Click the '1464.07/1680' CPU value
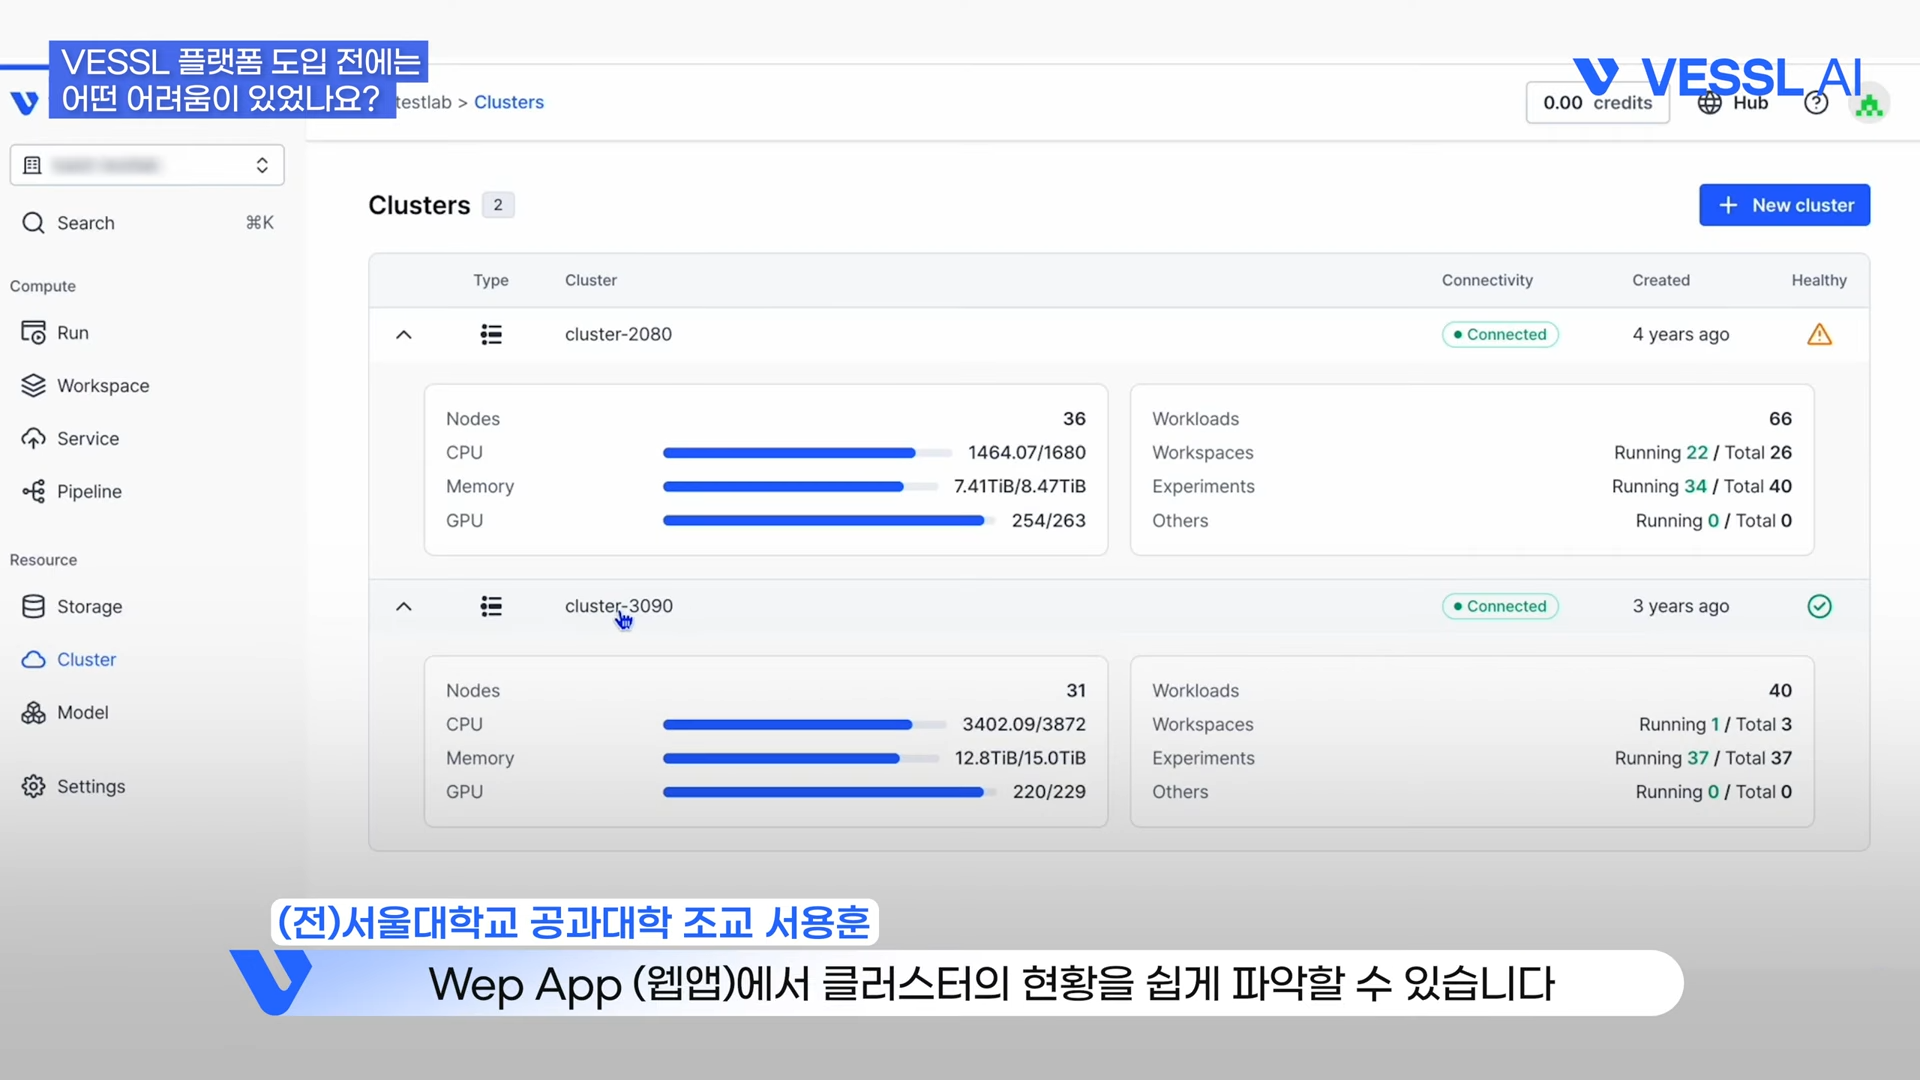 pos(1027,452)
